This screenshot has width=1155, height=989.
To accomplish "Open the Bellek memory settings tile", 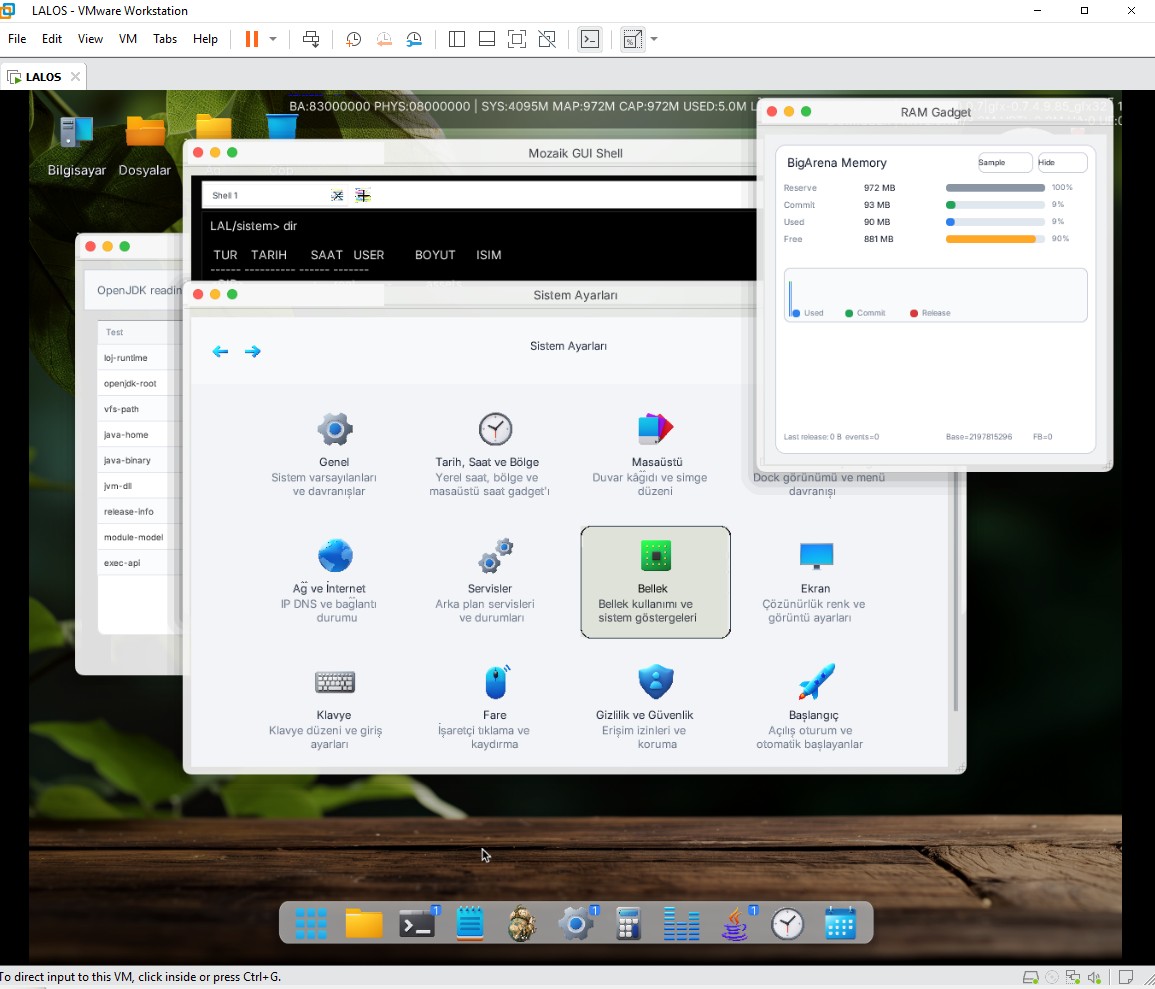I will tap(655, 582).
